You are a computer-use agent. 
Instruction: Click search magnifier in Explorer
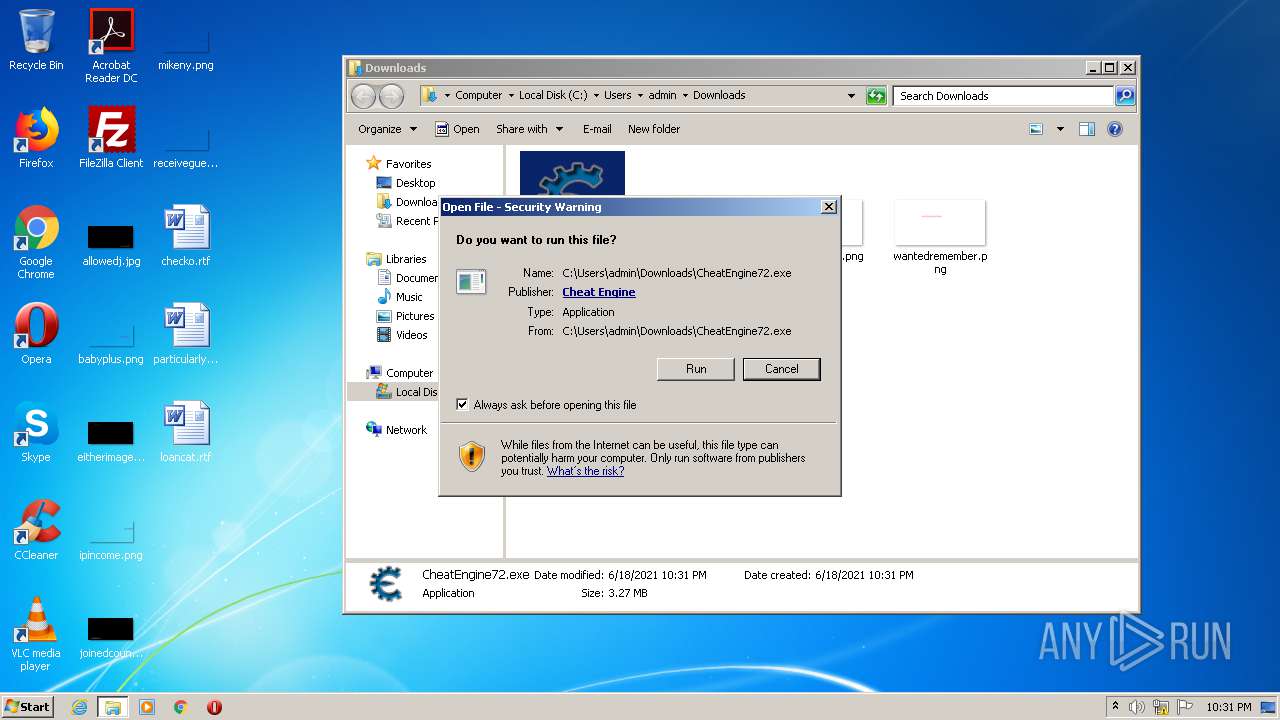(1125, 96)
